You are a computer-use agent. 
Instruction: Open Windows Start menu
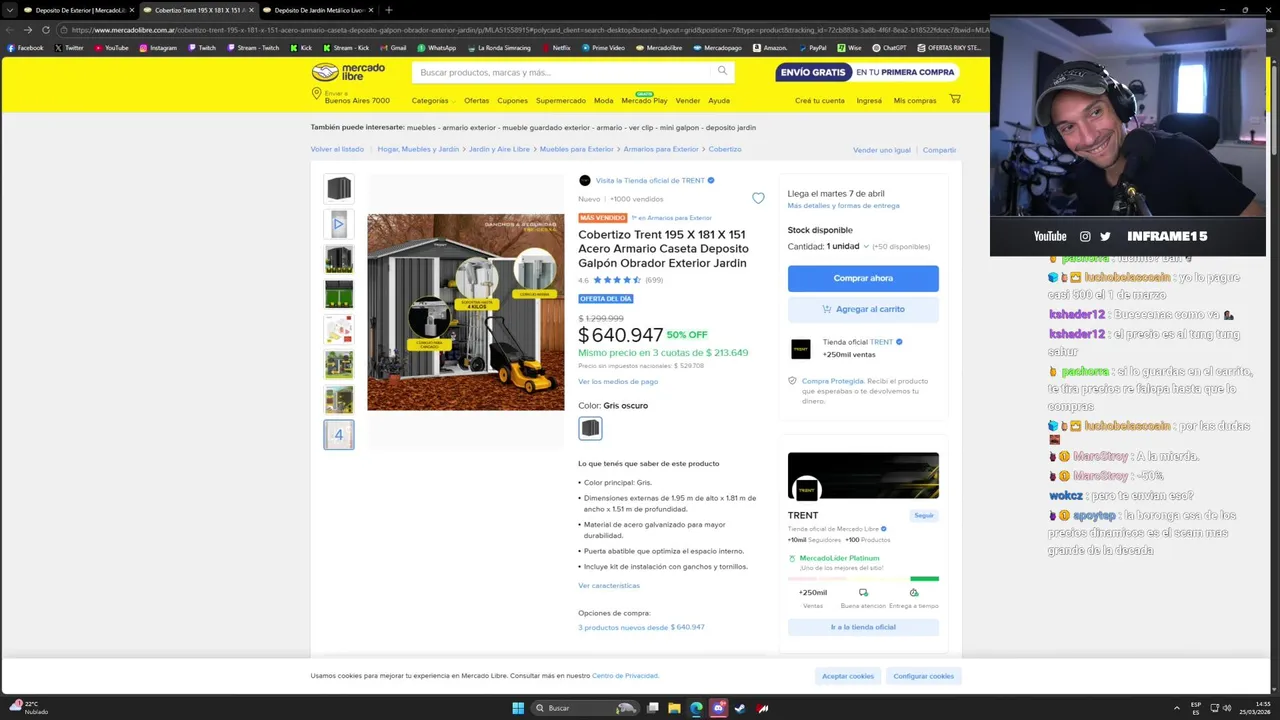click(x=518, y=708)
